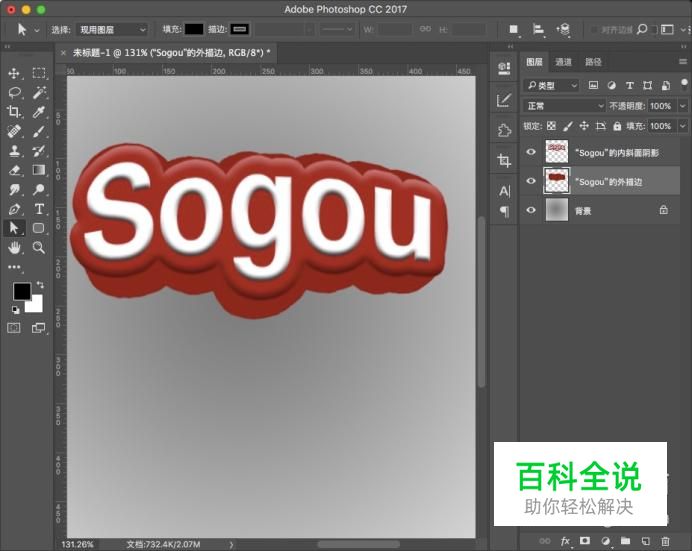Select the History Brush tool
The height and width of the screenshot is (551, 692).
pyautogui.click(x=39, y=151)
